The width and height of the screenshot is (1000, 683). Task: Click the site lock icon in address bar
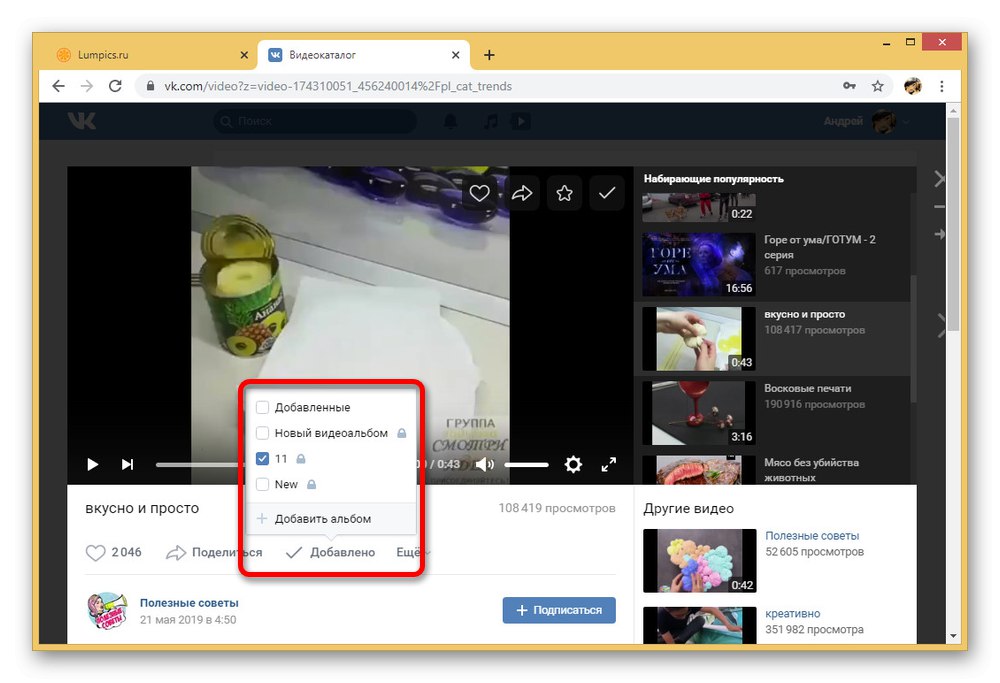tap(151, 86)
